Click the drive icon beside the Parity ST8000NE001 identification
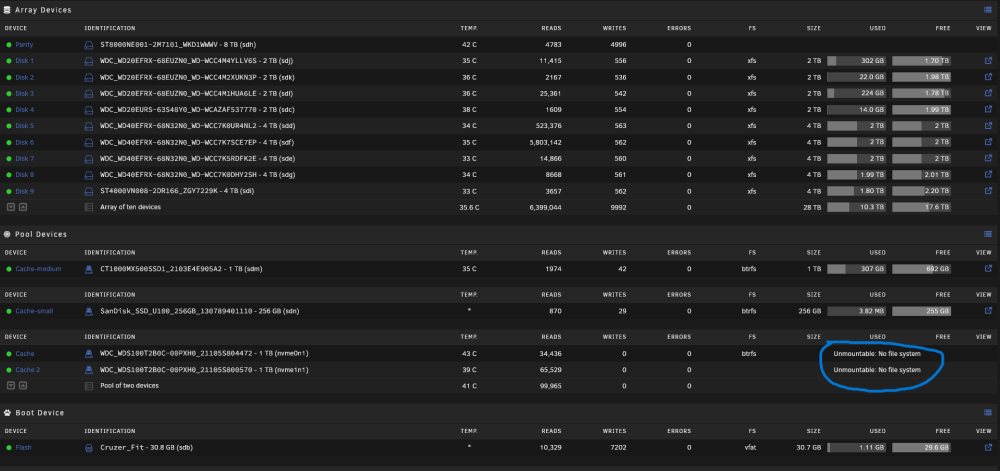Image resolution: width=1000 pixels, height=471 pixels. tap(89, 45)
